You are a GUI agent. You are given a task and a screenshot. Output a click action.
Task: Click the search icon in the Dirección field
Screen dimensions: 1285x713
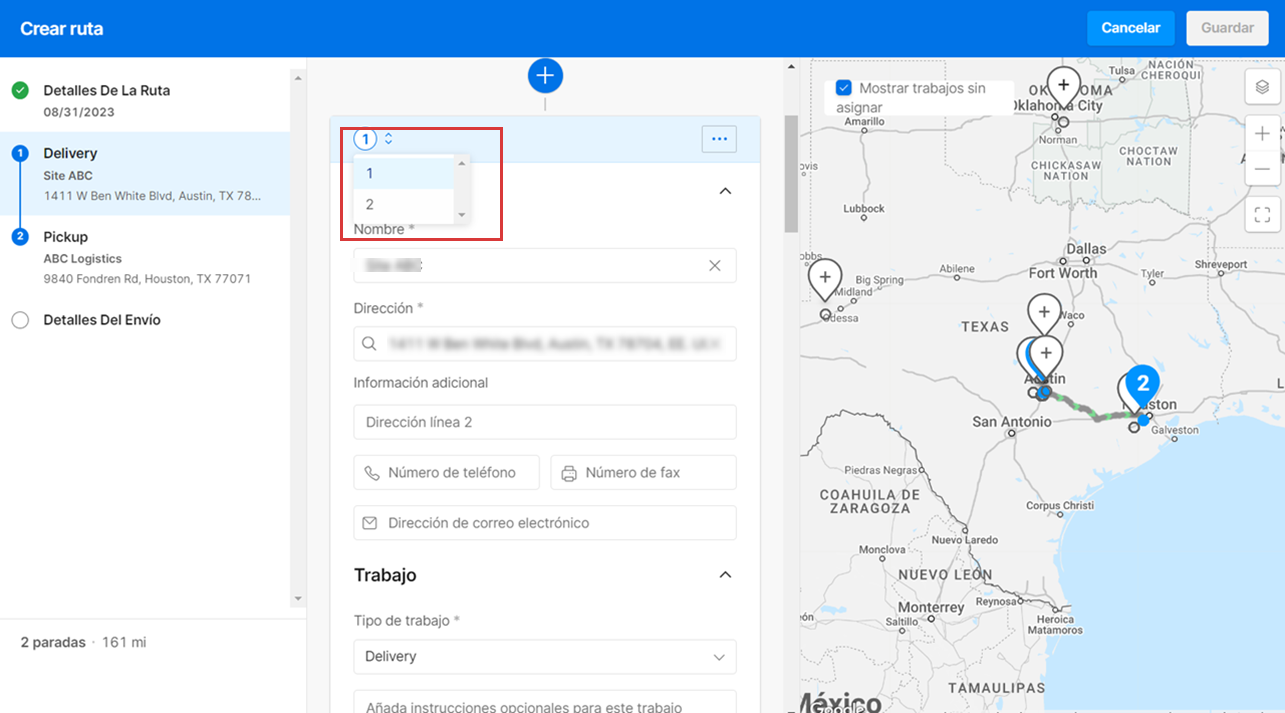(369, 344)
